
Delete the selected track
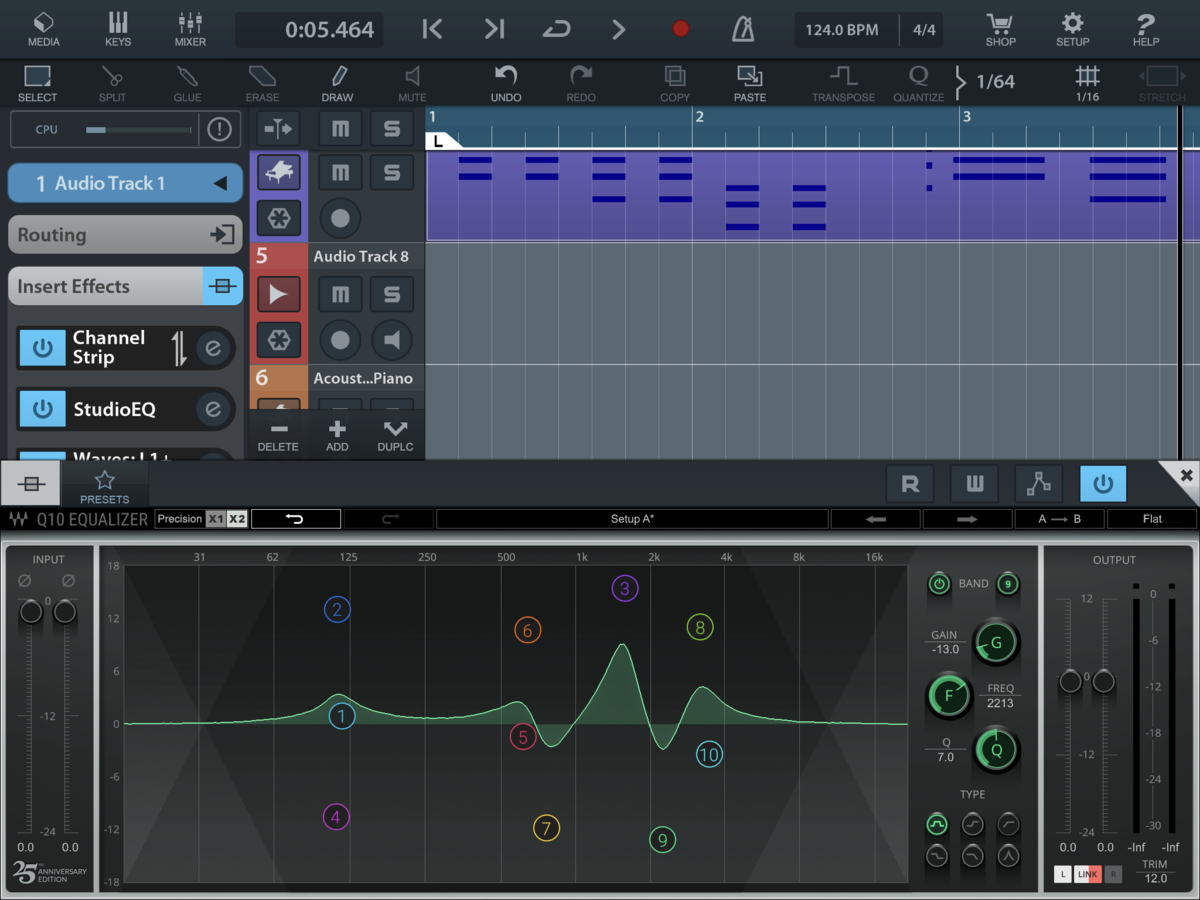pyautogui.click(x=278, y=436)
